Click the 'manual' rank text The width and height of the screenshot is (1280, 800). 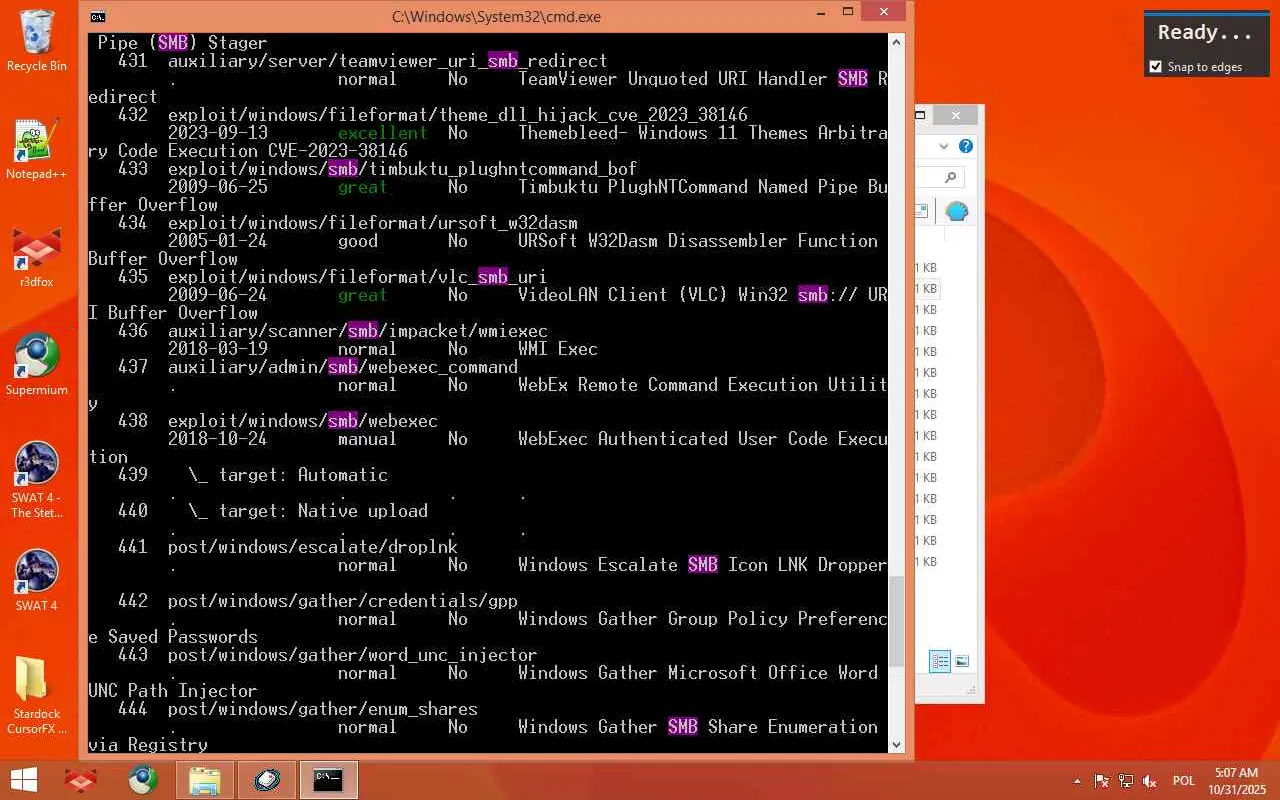pos(367,439)
